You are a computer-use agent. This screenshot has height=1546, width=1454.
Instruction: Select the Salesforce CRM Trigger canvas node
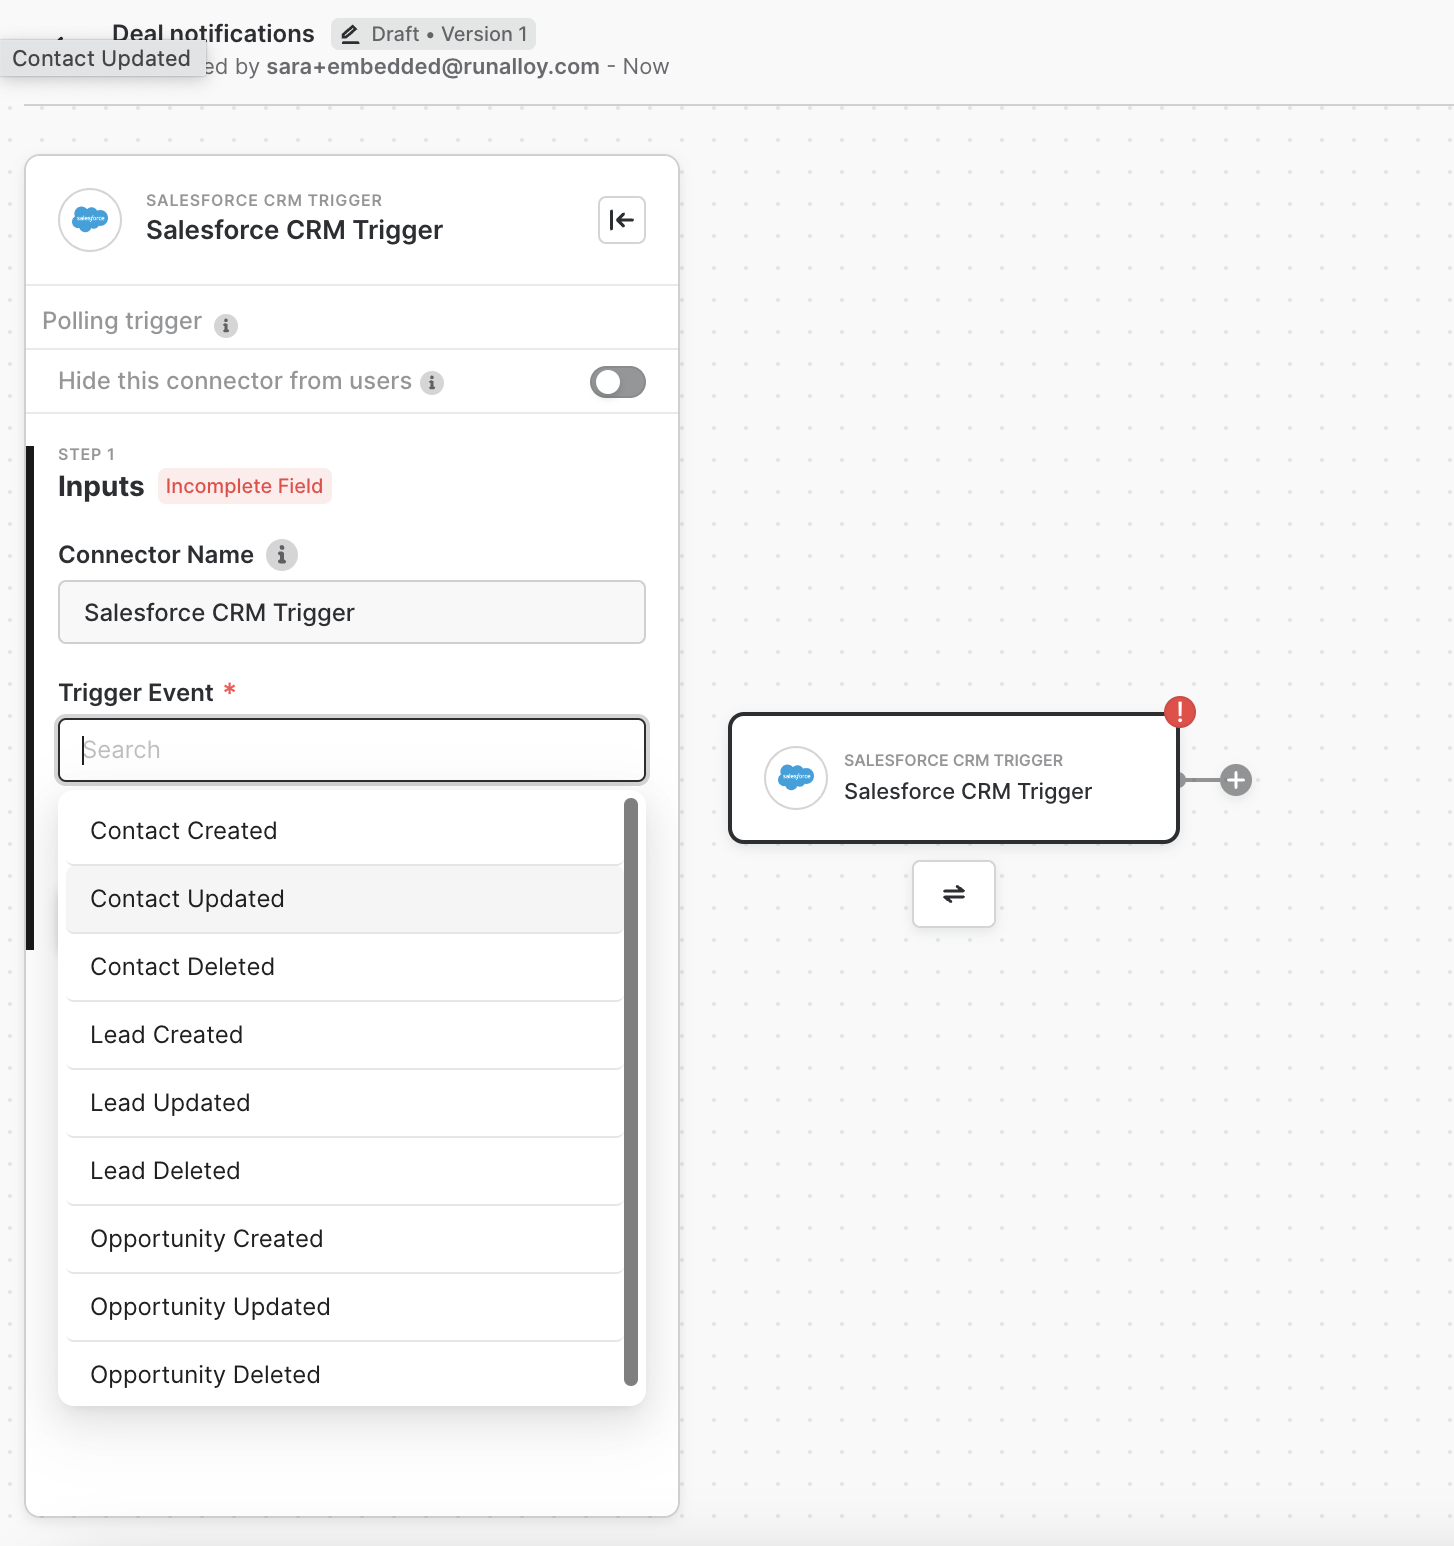click(953, 778)
